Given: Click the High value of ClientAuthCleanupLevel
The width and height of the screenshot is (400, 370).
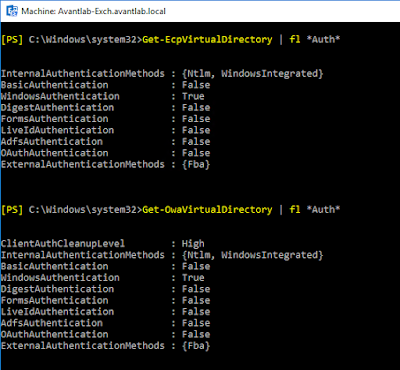Looking at the screenshot, I should (x=193, y=244).
